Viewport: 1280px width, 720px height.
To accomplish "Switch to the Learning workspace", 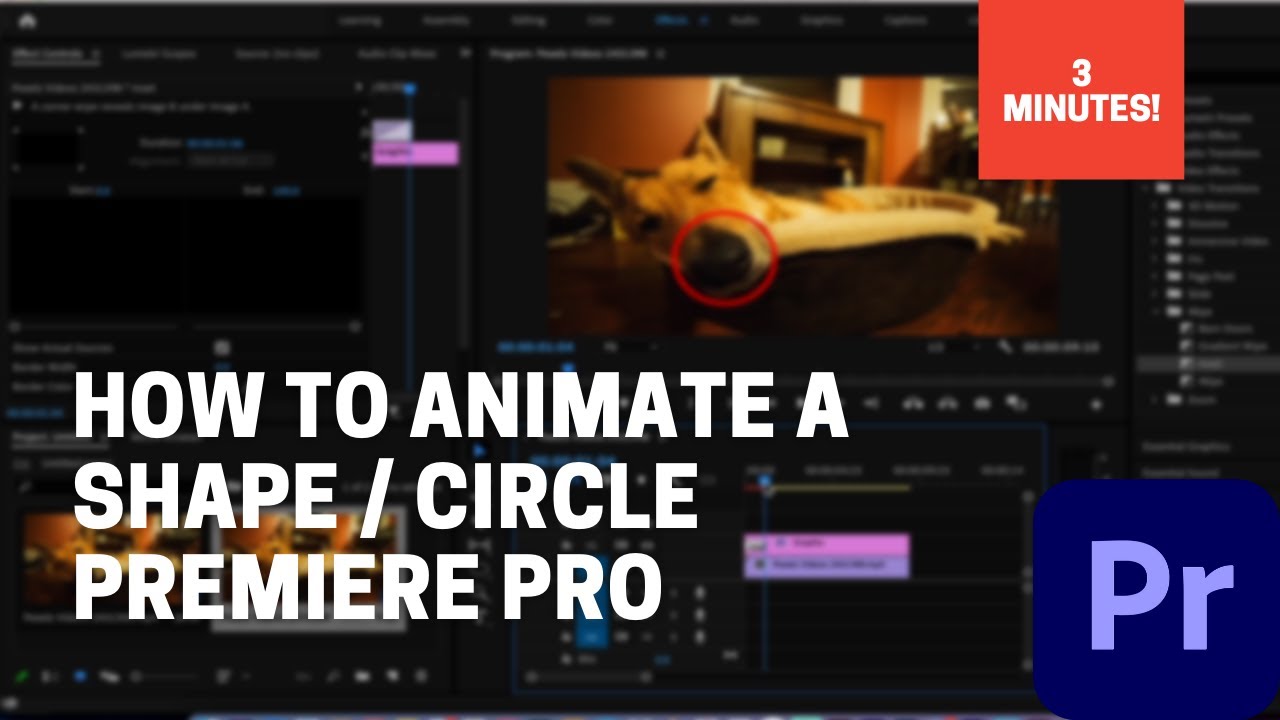I will pos(359,20).
